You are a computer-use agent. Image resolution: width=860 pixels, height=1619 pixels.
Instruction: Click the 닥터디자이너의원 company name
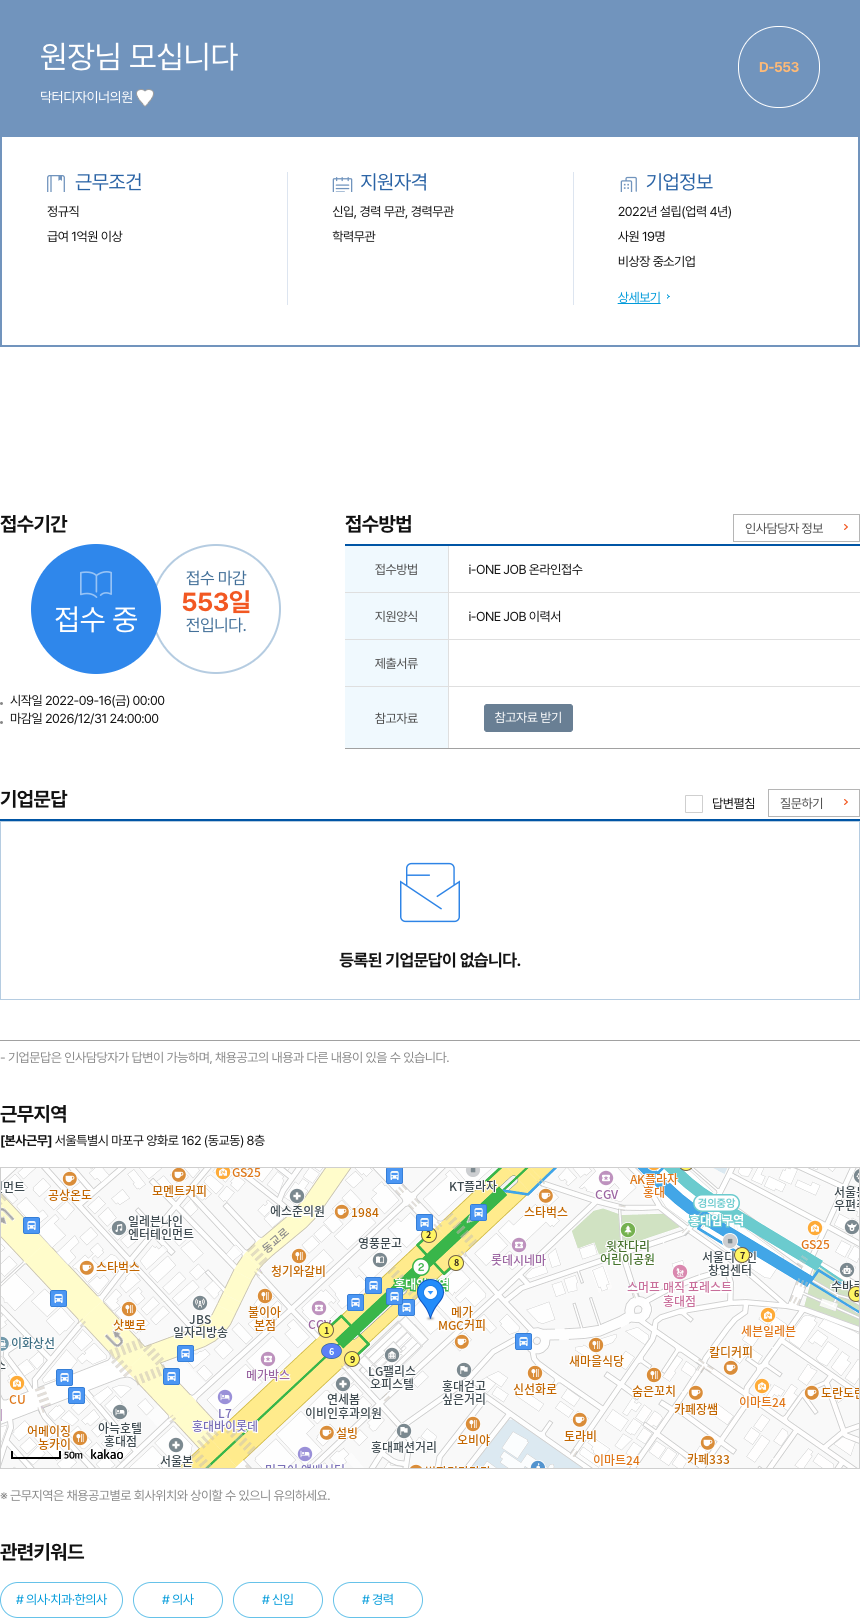click(86, 97)
